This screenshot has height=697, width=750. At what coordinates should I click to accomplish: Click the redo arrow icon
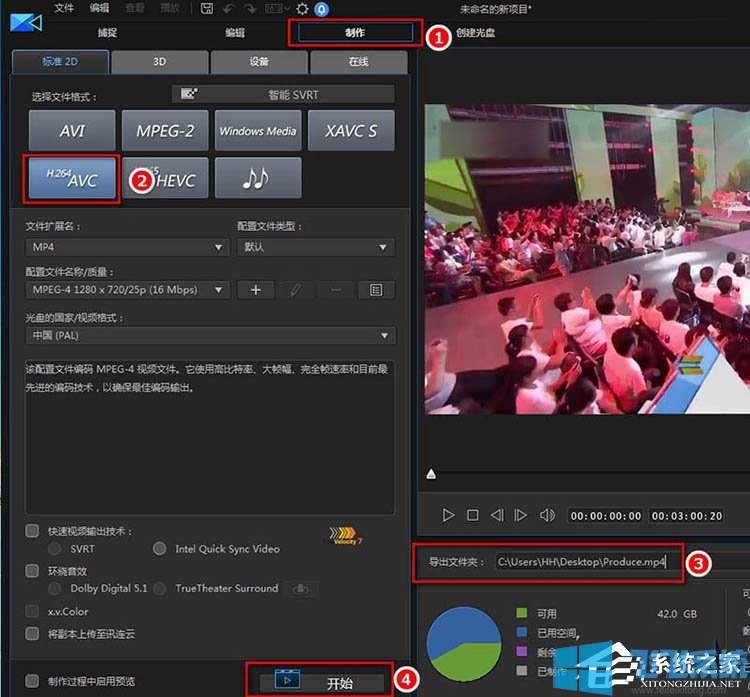point(250,9)
